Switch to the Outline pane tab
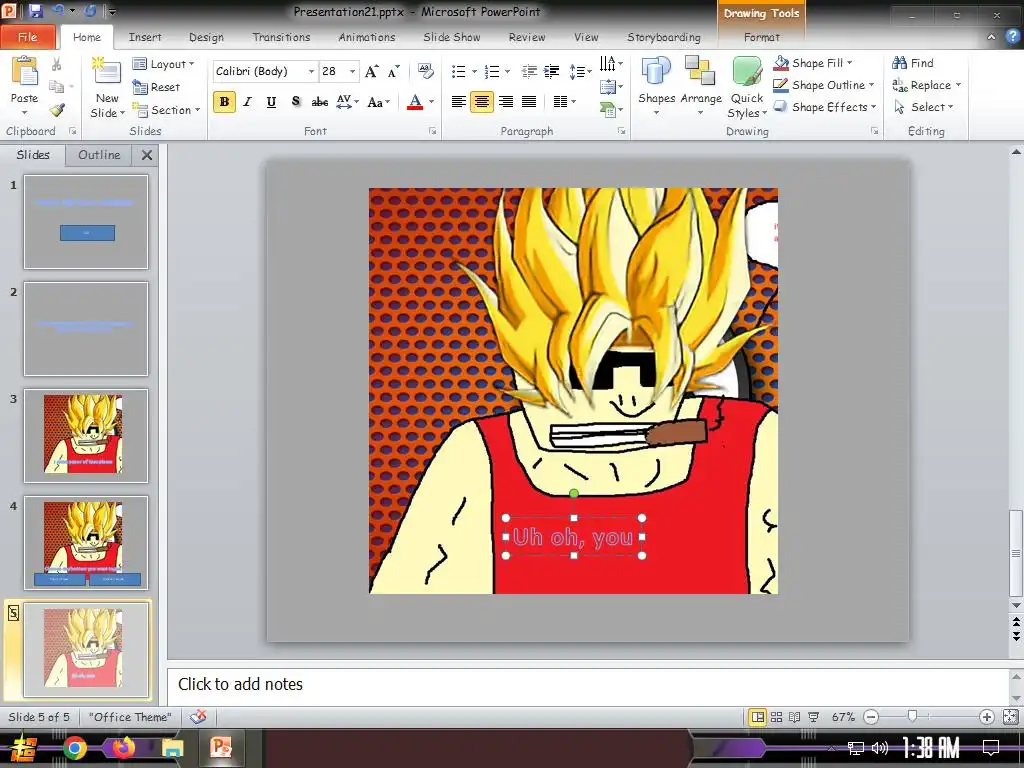Viewport: 1024px width, 768px height. tap(99, 155)
